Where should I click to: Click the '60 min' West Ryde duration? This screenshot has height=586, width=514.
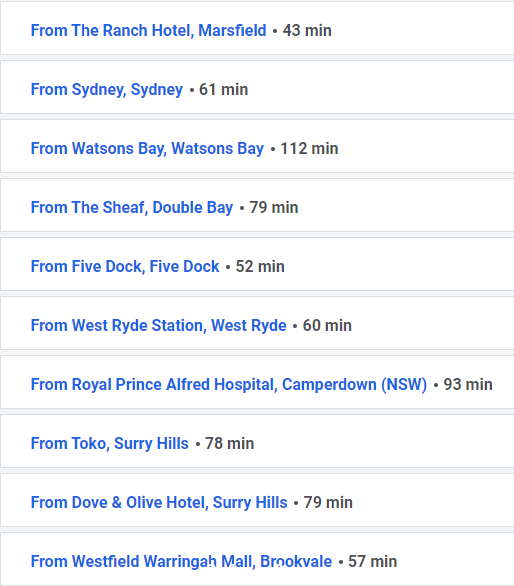coord(327,326)
